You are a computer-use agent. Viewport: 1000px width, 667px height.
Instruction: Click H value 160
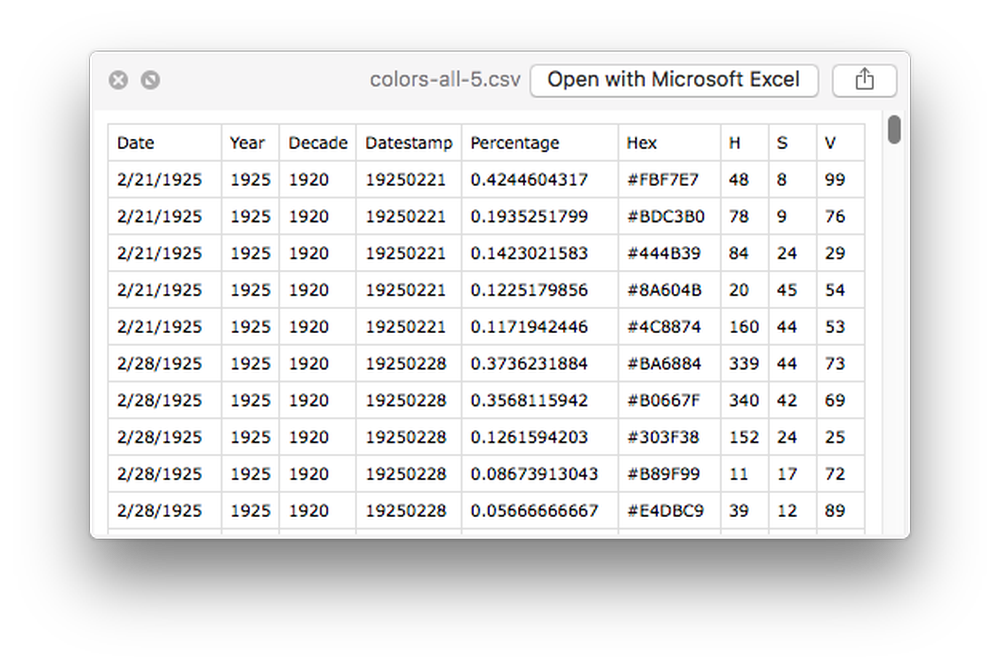tap(744, 327)
